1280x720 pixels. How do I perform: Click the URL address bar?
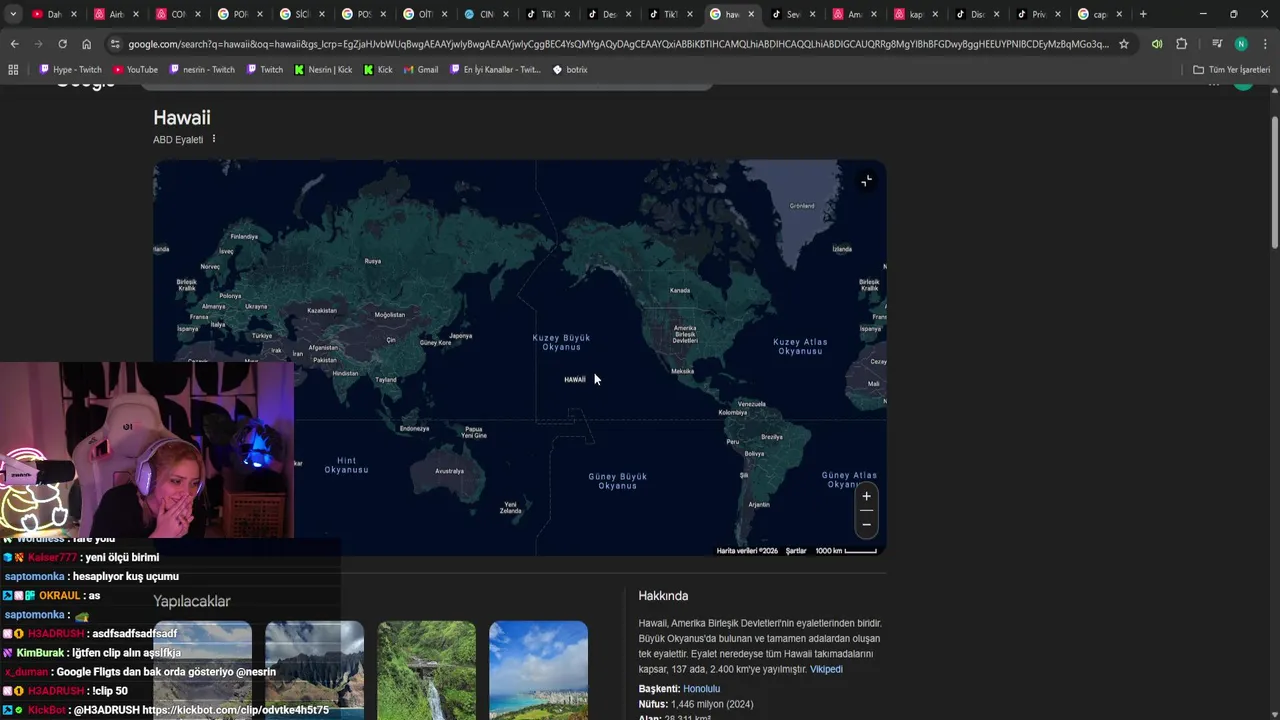click(618, 44)
